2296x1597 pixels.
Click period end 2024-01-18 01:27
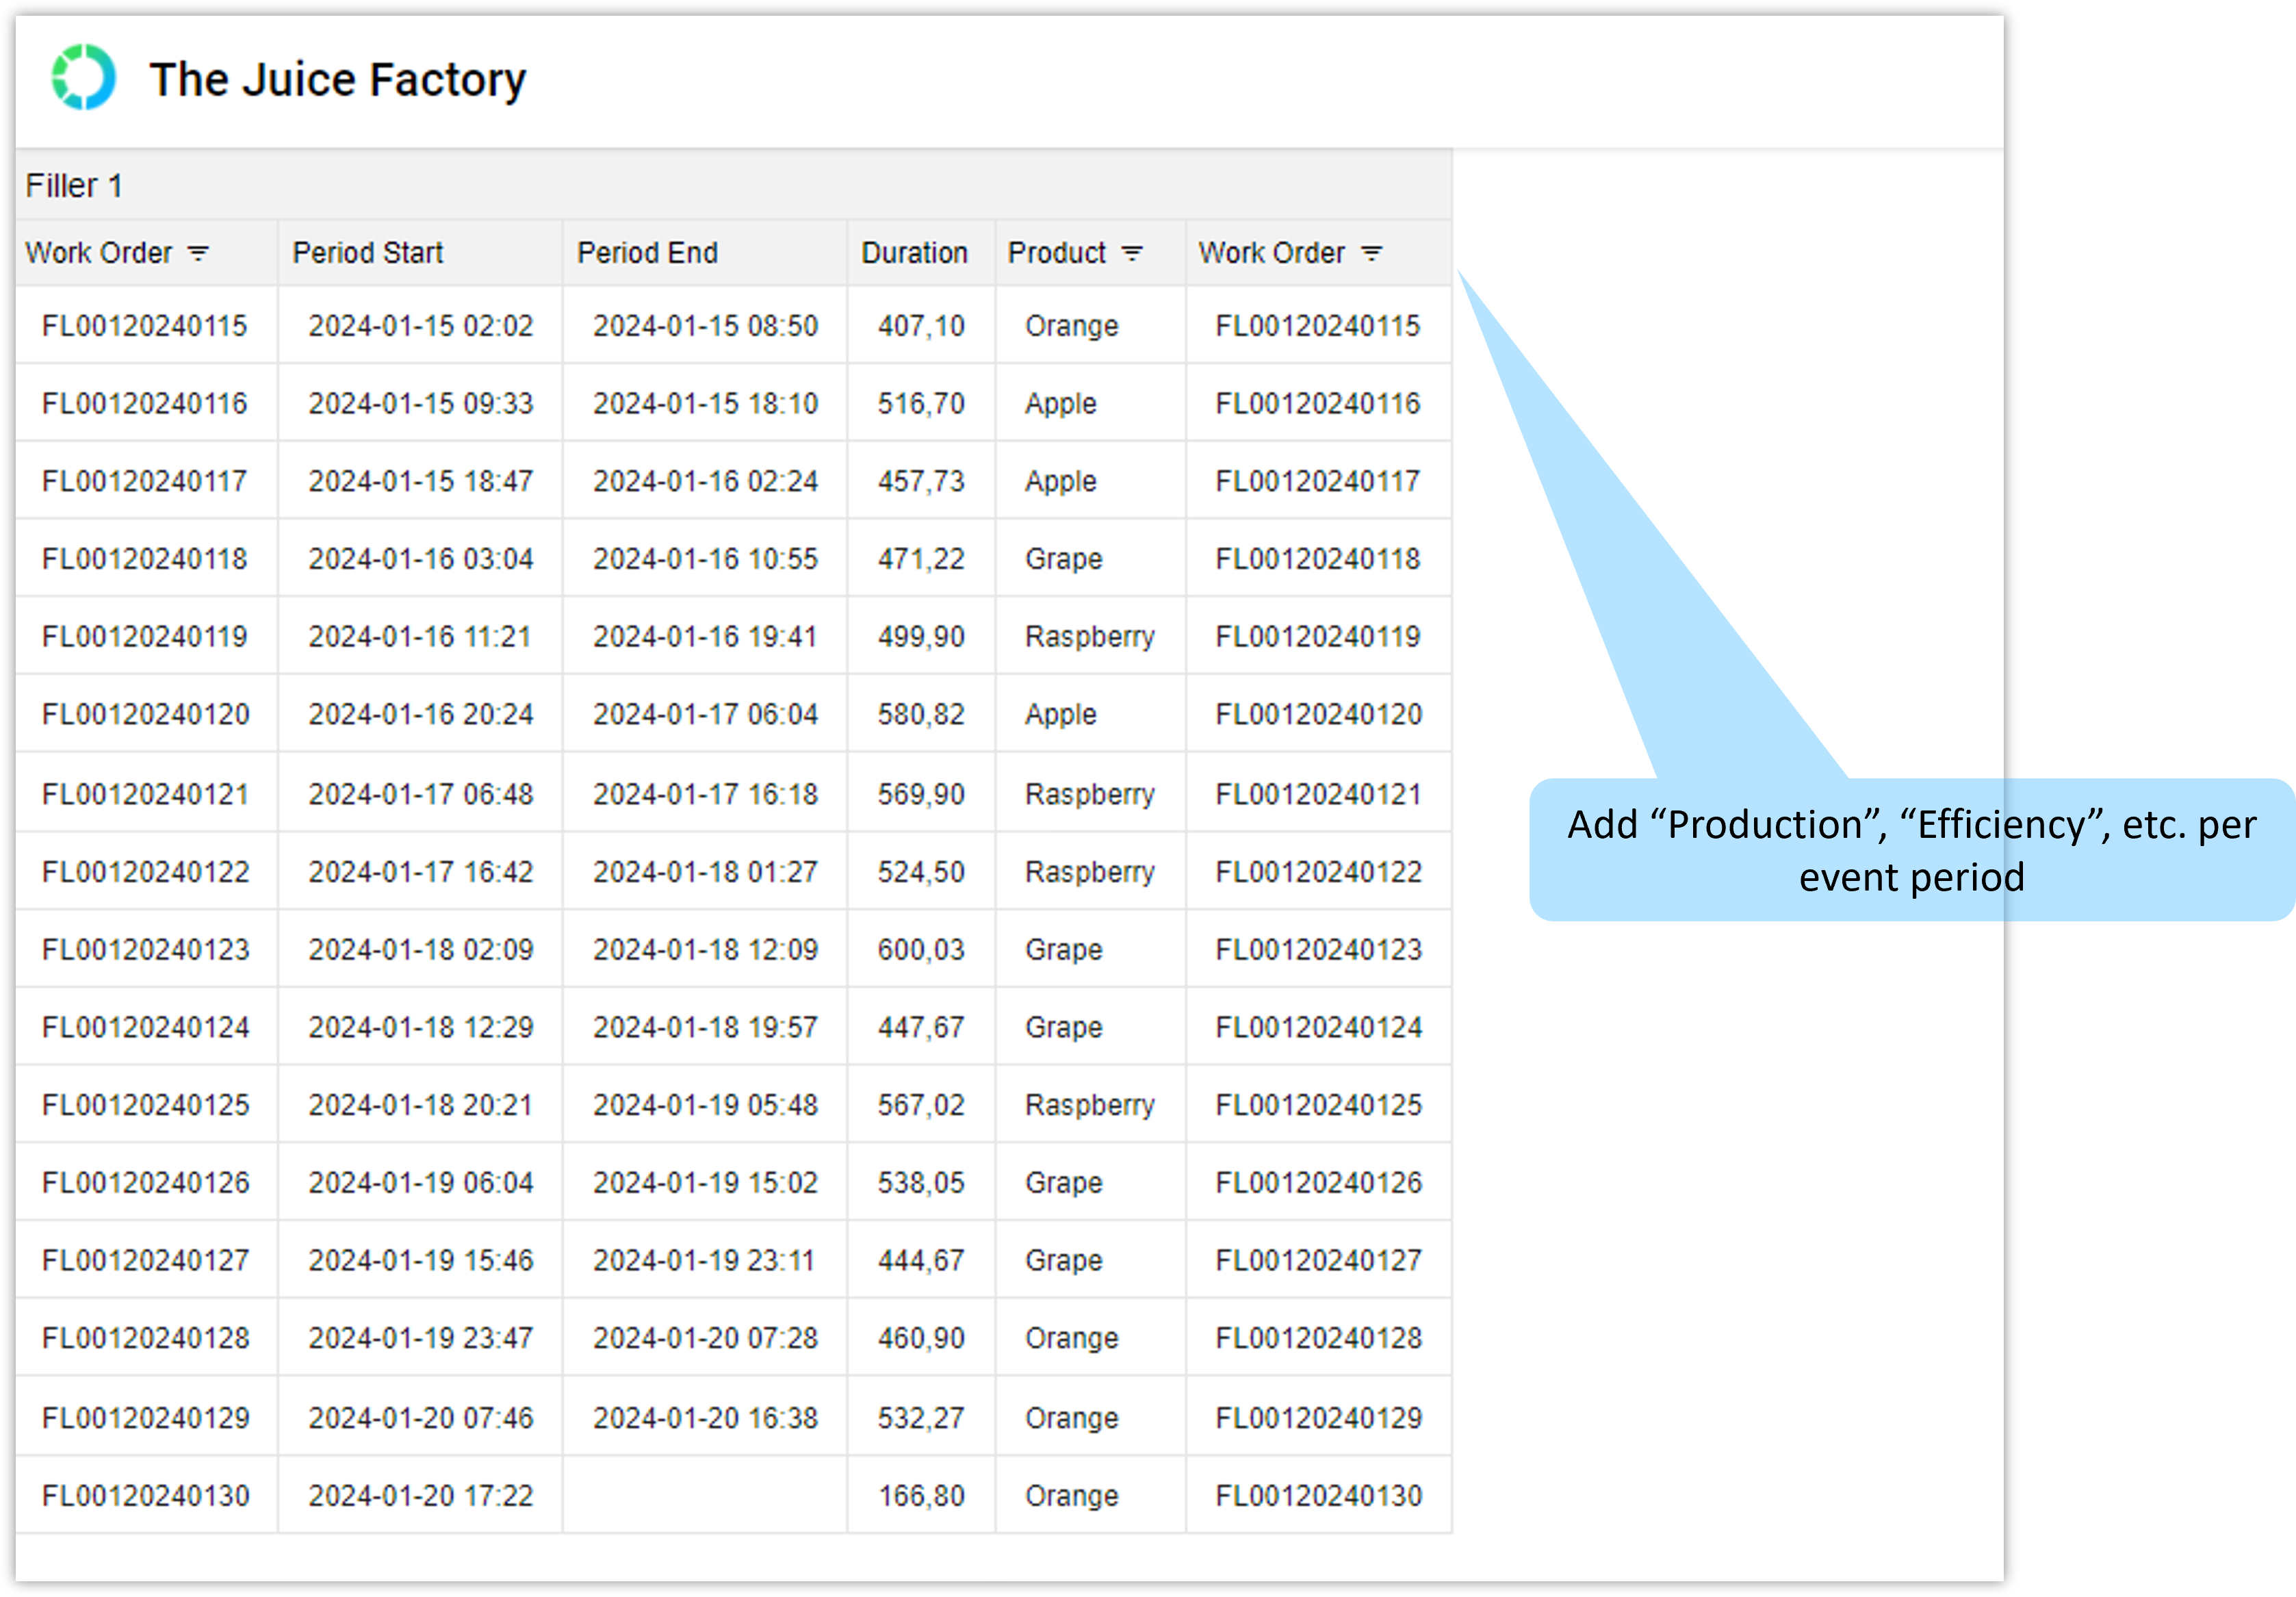706,872
